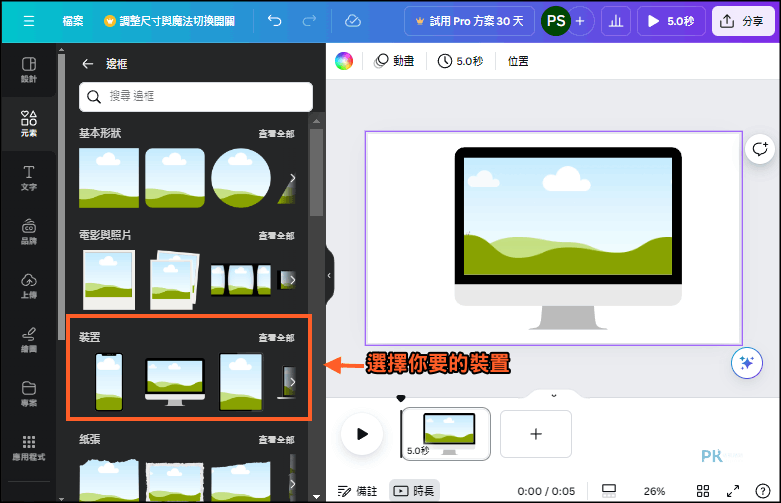Viewport: 781px width, 503px height.
Task: Select the single polaroid photo frame
Action: pyautogui.click(x=109, y=280)
